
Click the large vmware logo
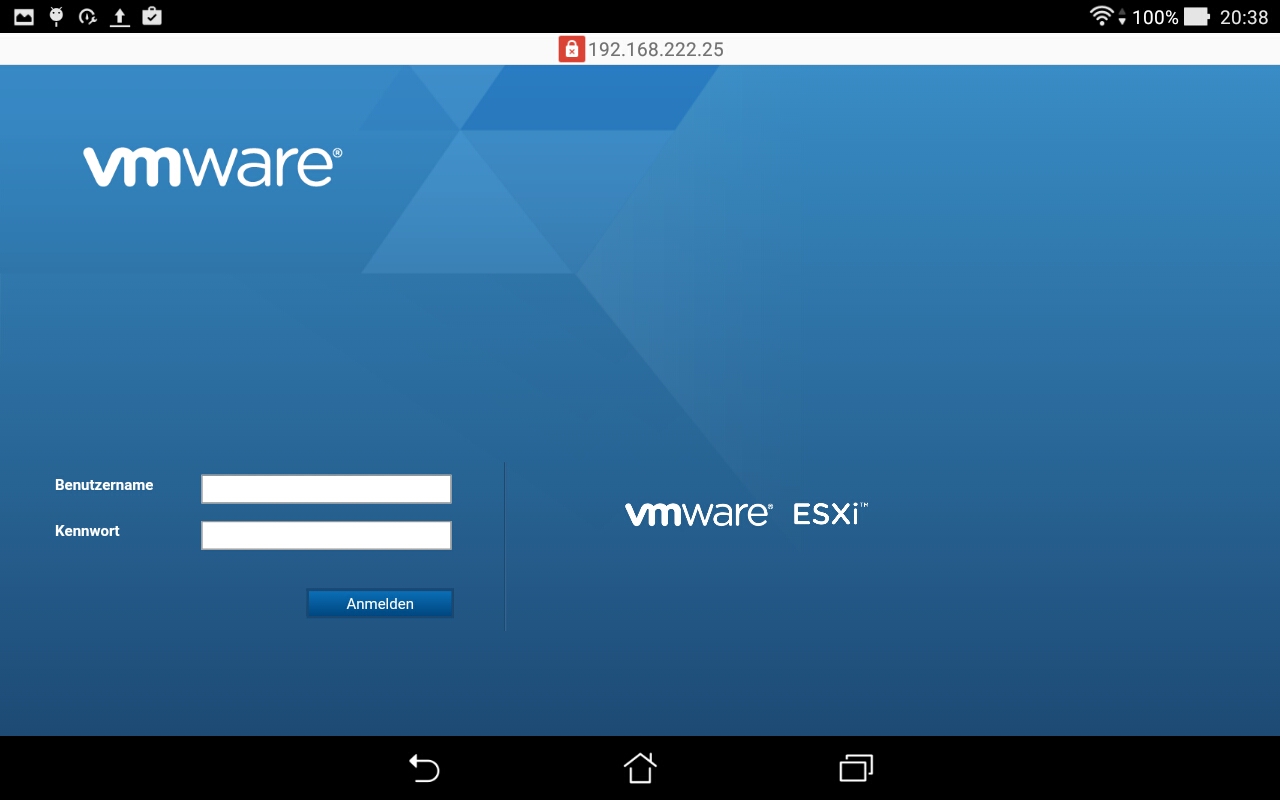(x=212, y=167)
